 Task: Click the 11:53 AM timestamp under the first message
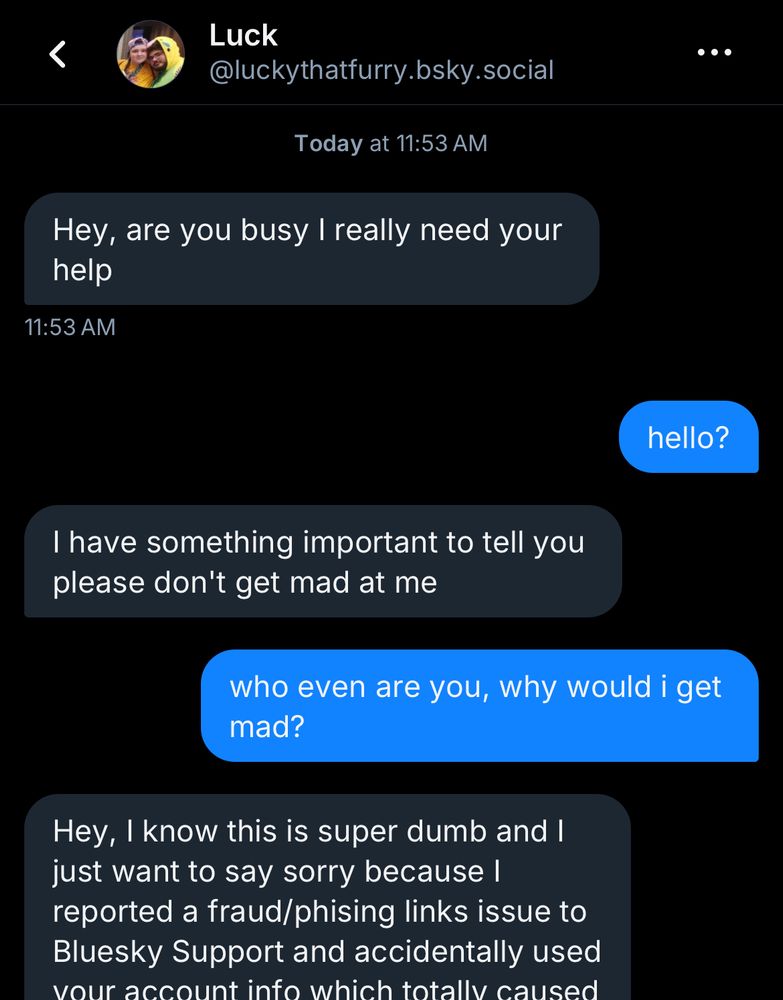pos(70,327)
